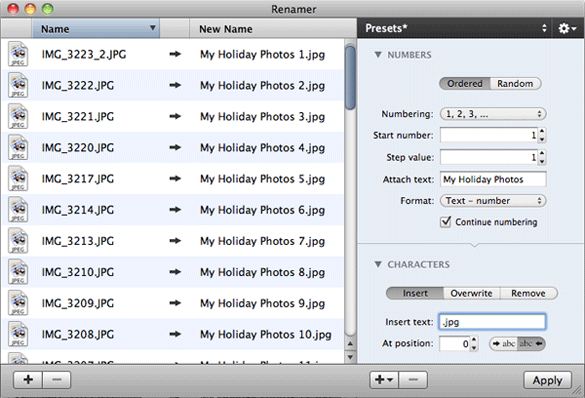The height and width of the screenshot is (398, 585).
Task: Click JPEG file icon for IMG_3217.JPG
Action: click(x=18, y=179)
